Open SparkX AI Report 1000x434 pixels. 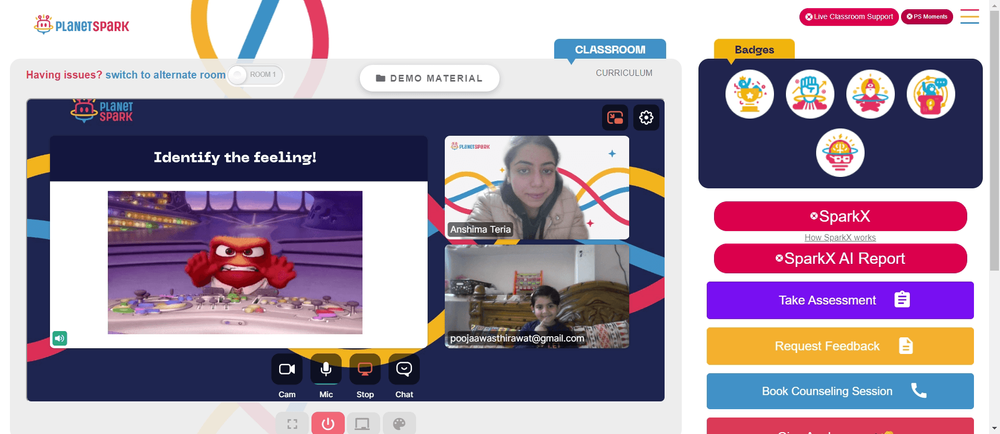[840, 258]
